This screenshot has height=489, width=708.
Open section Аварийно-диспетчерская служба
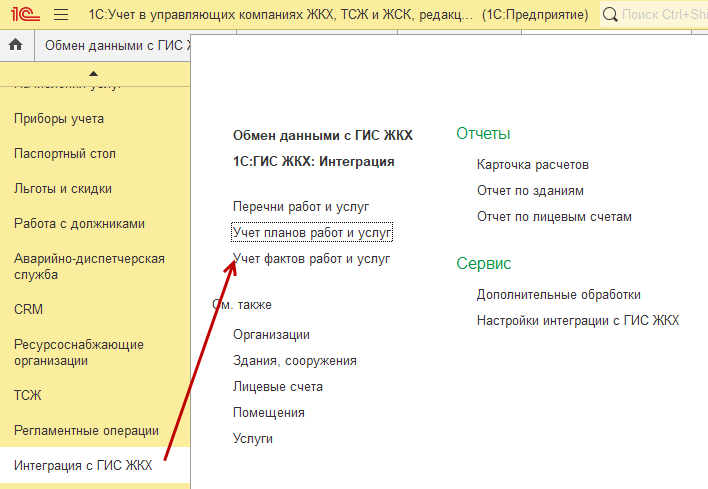89,266
